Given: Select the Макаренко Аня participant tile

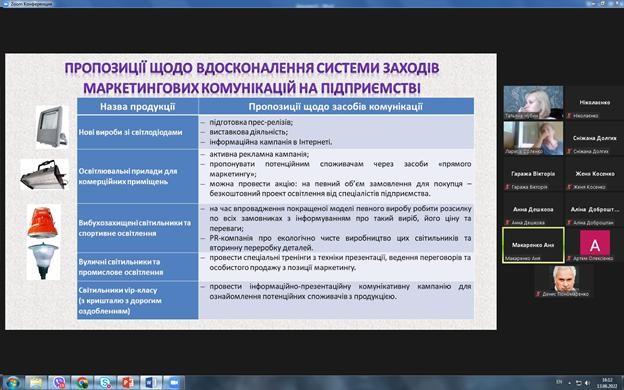Looking at the screenshot, I should [533, 245].
